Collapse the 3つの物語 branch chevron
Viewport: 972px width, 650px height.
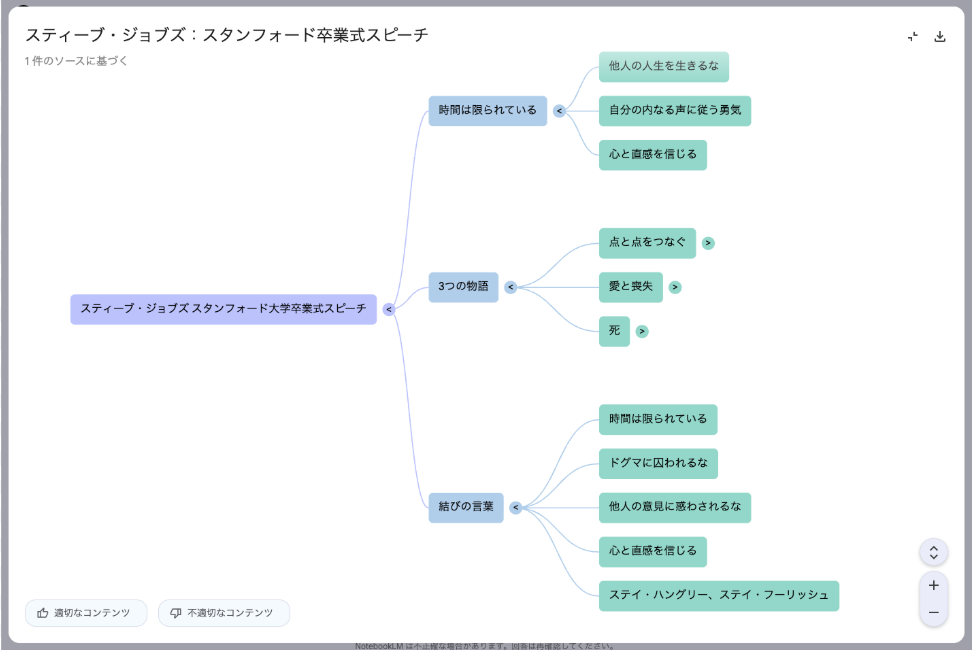[510, 287]
